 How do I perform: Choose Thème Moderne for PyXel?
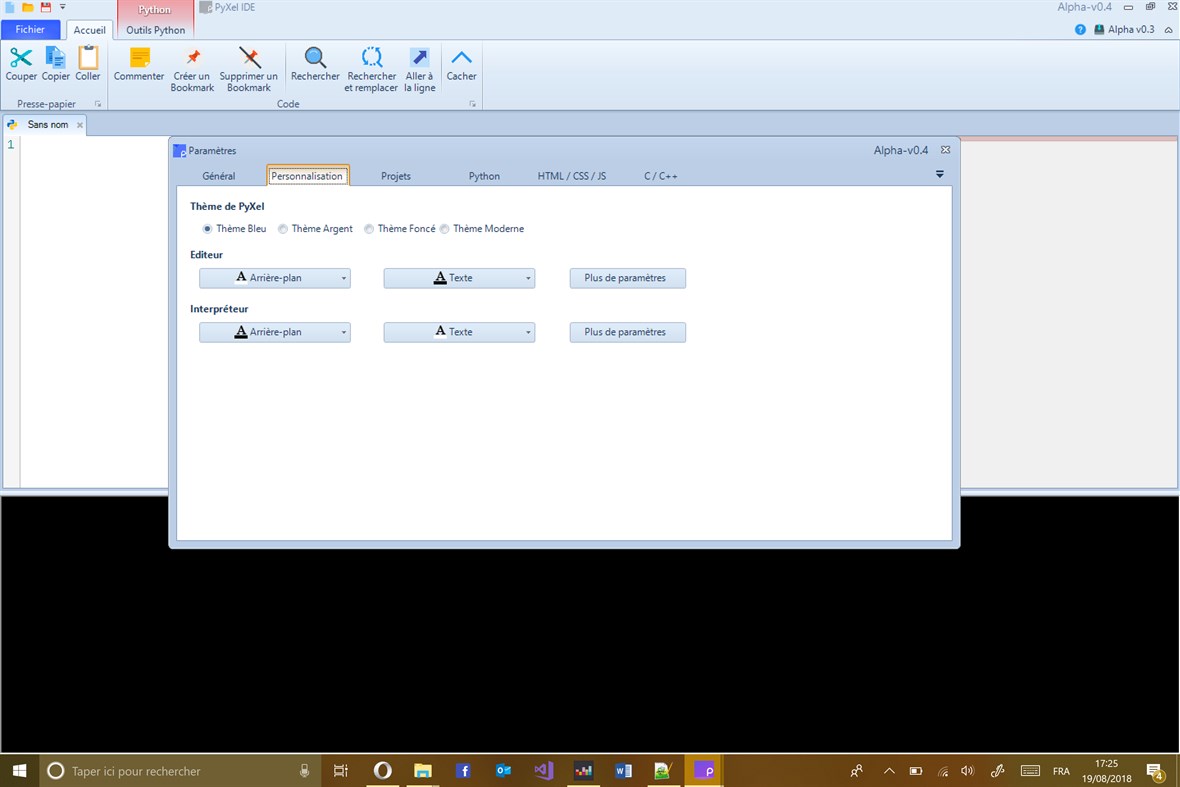[444, 228]
